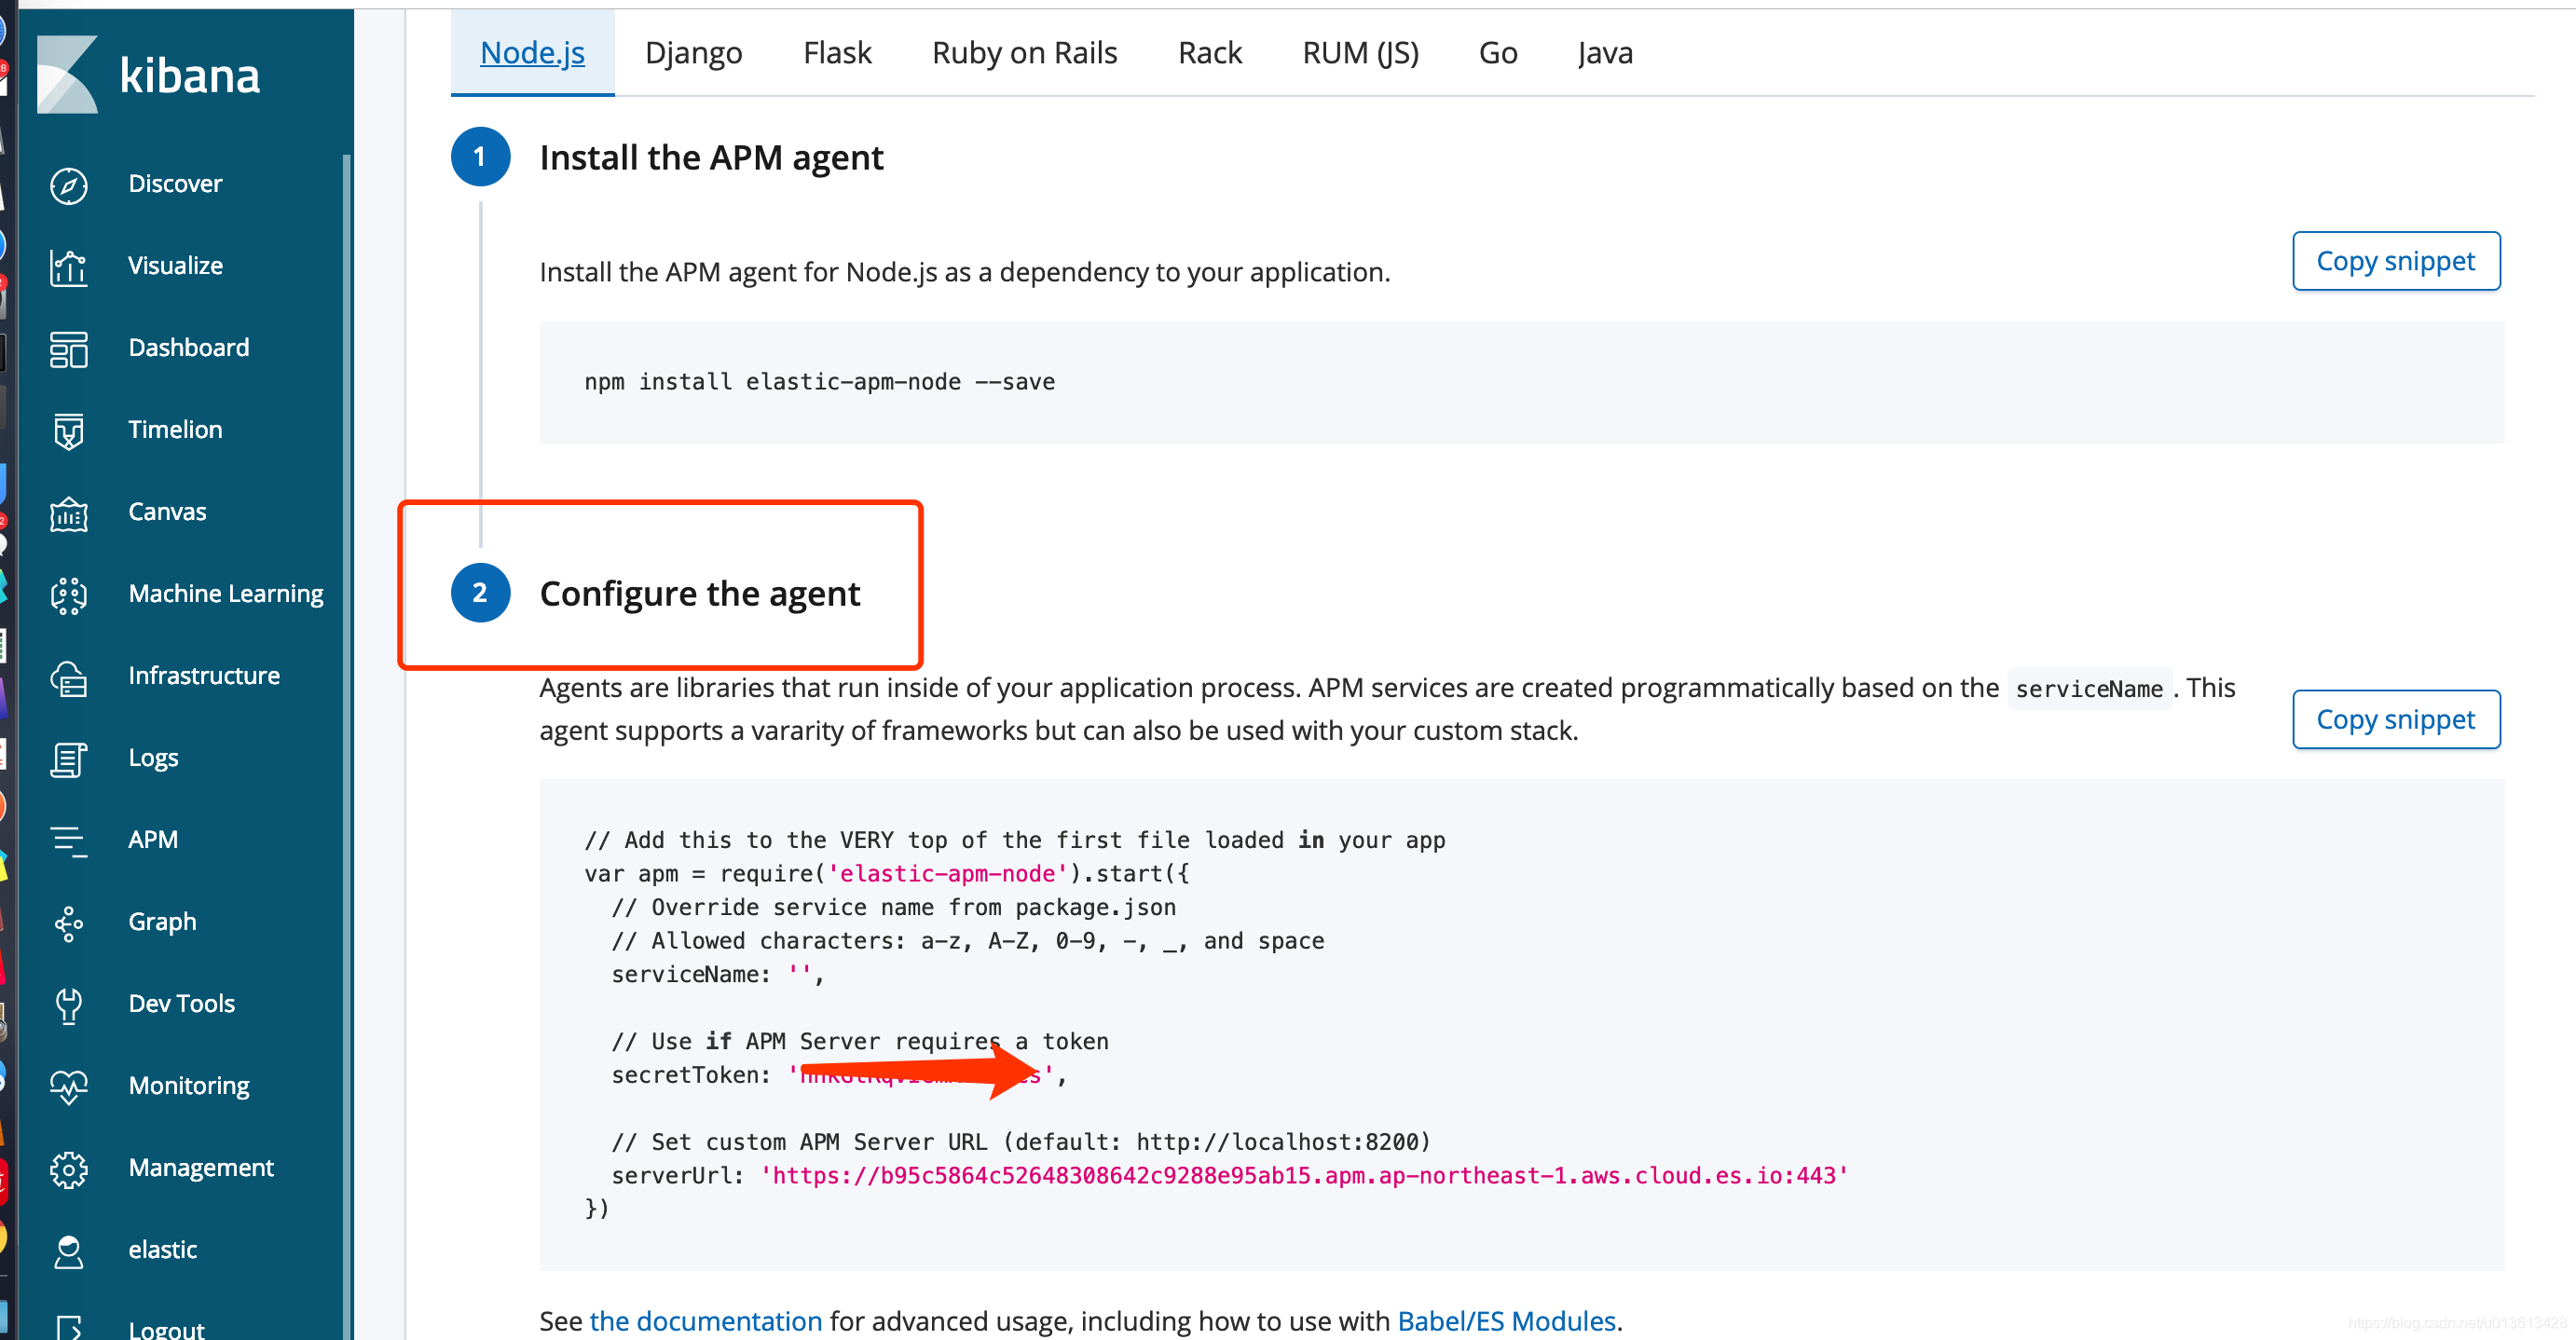The image size is (2576, 1340).
Task: Click the kibana wordmark text
Action: tap(189, 76)
